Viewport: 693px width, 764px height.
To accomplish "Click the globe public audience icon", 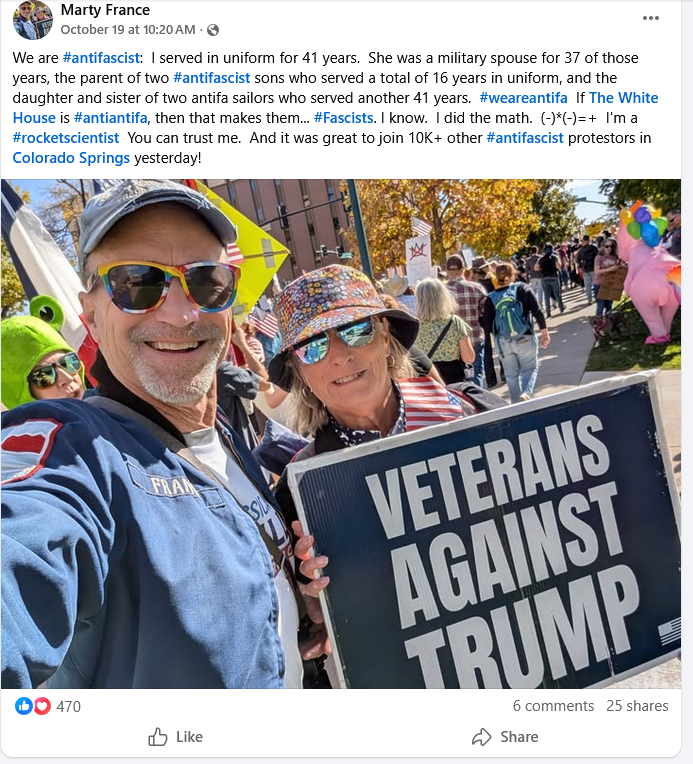I will [x=212, y=30].
